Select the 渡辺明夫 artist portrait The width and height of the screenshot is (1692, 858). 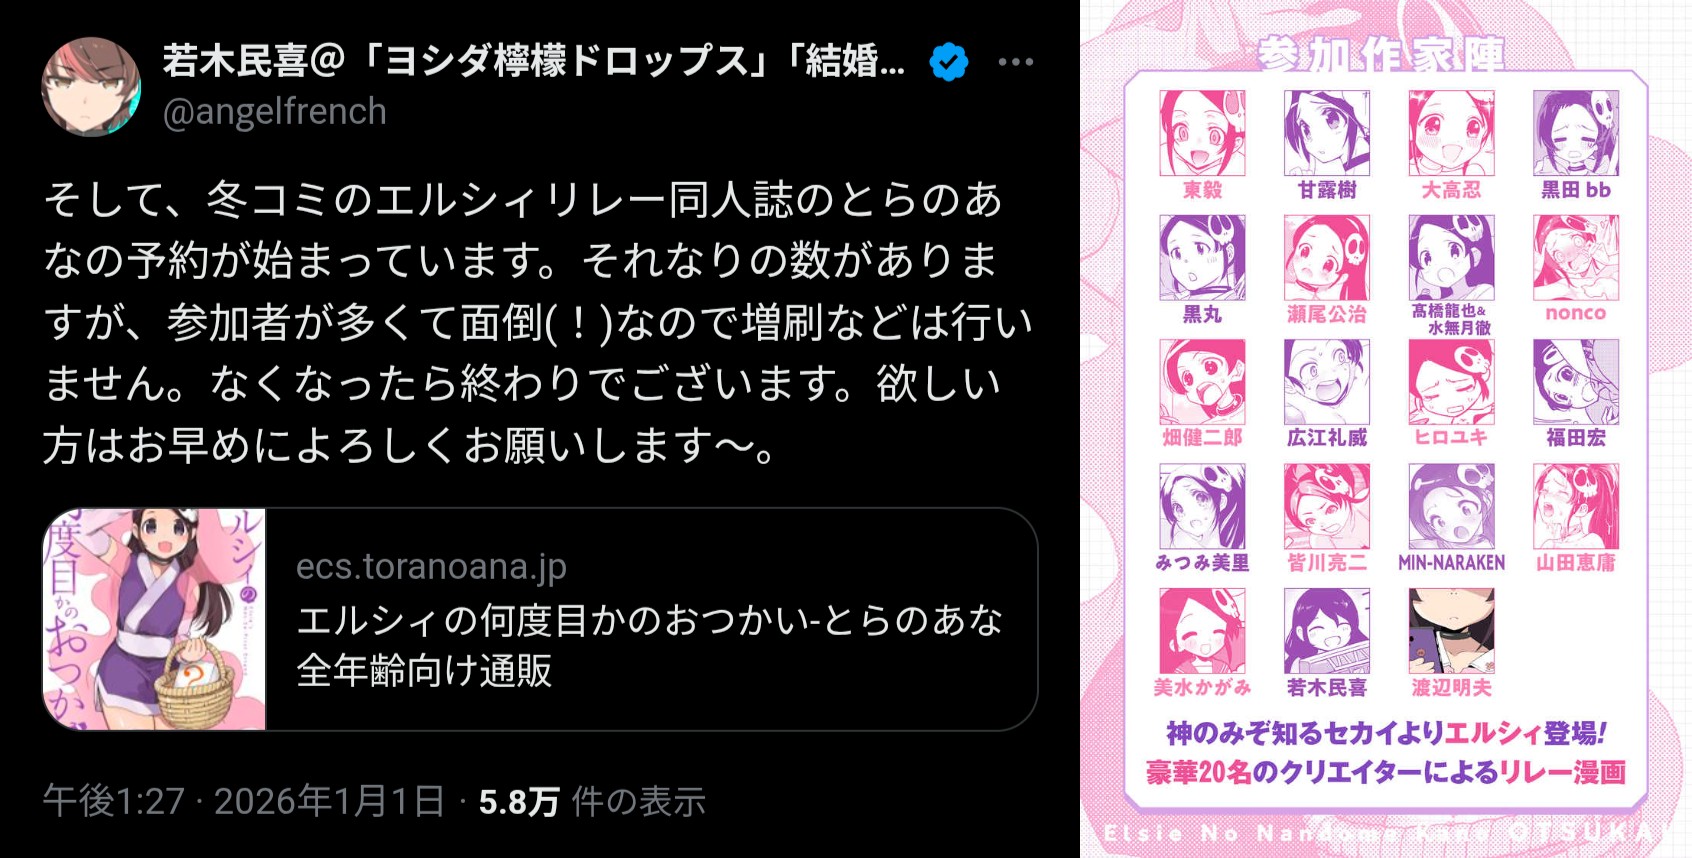[x=1451, y=630]
